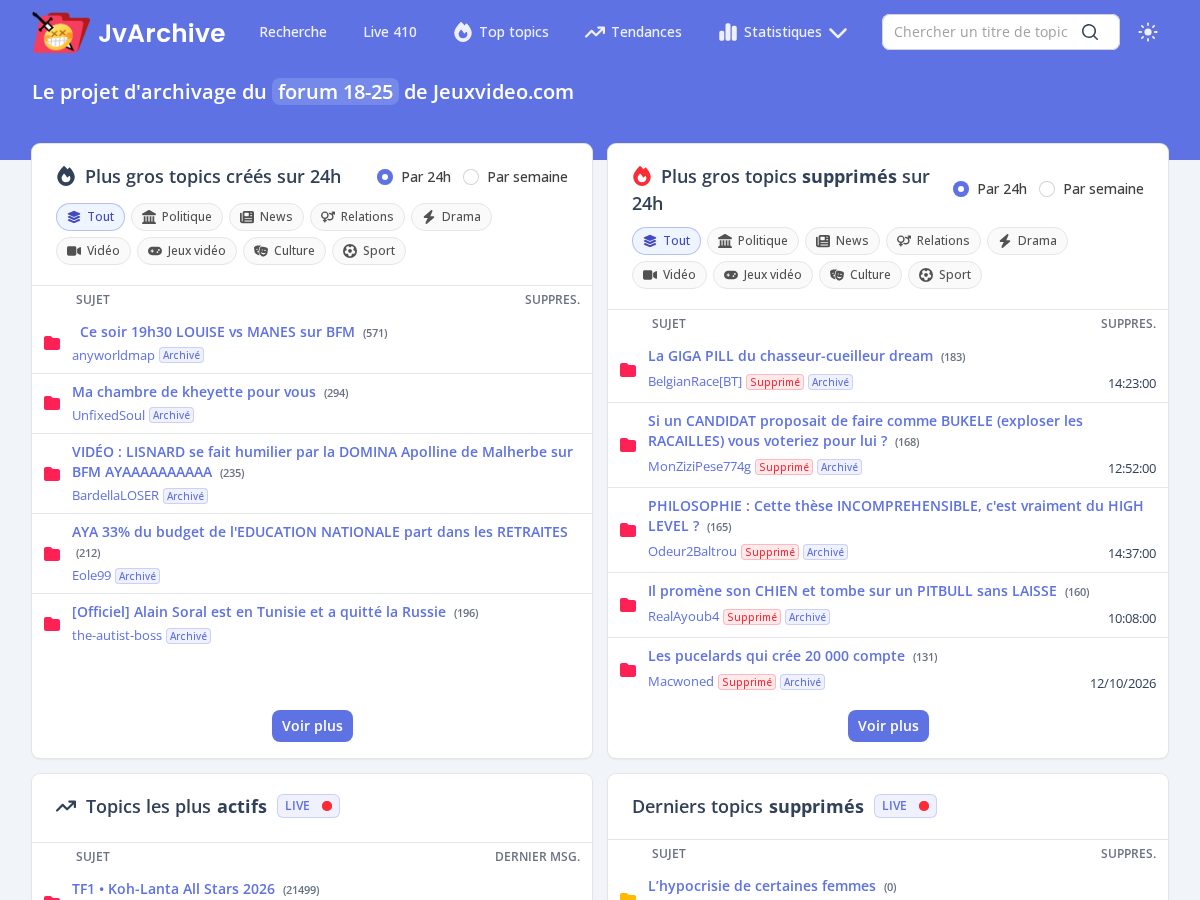This screenshot has height=900, width=1200.
Task: Open topic 'TF1 • Koh-Lanta All Stars 2026'
Action: 173,889
